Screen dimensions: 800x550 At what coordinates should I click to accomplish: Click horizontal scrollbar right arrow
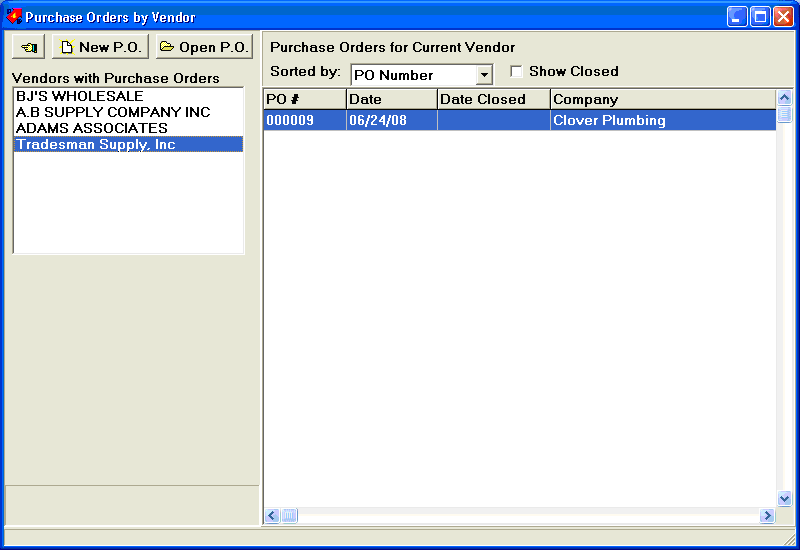pyautogui.click(x=767, y=516)
